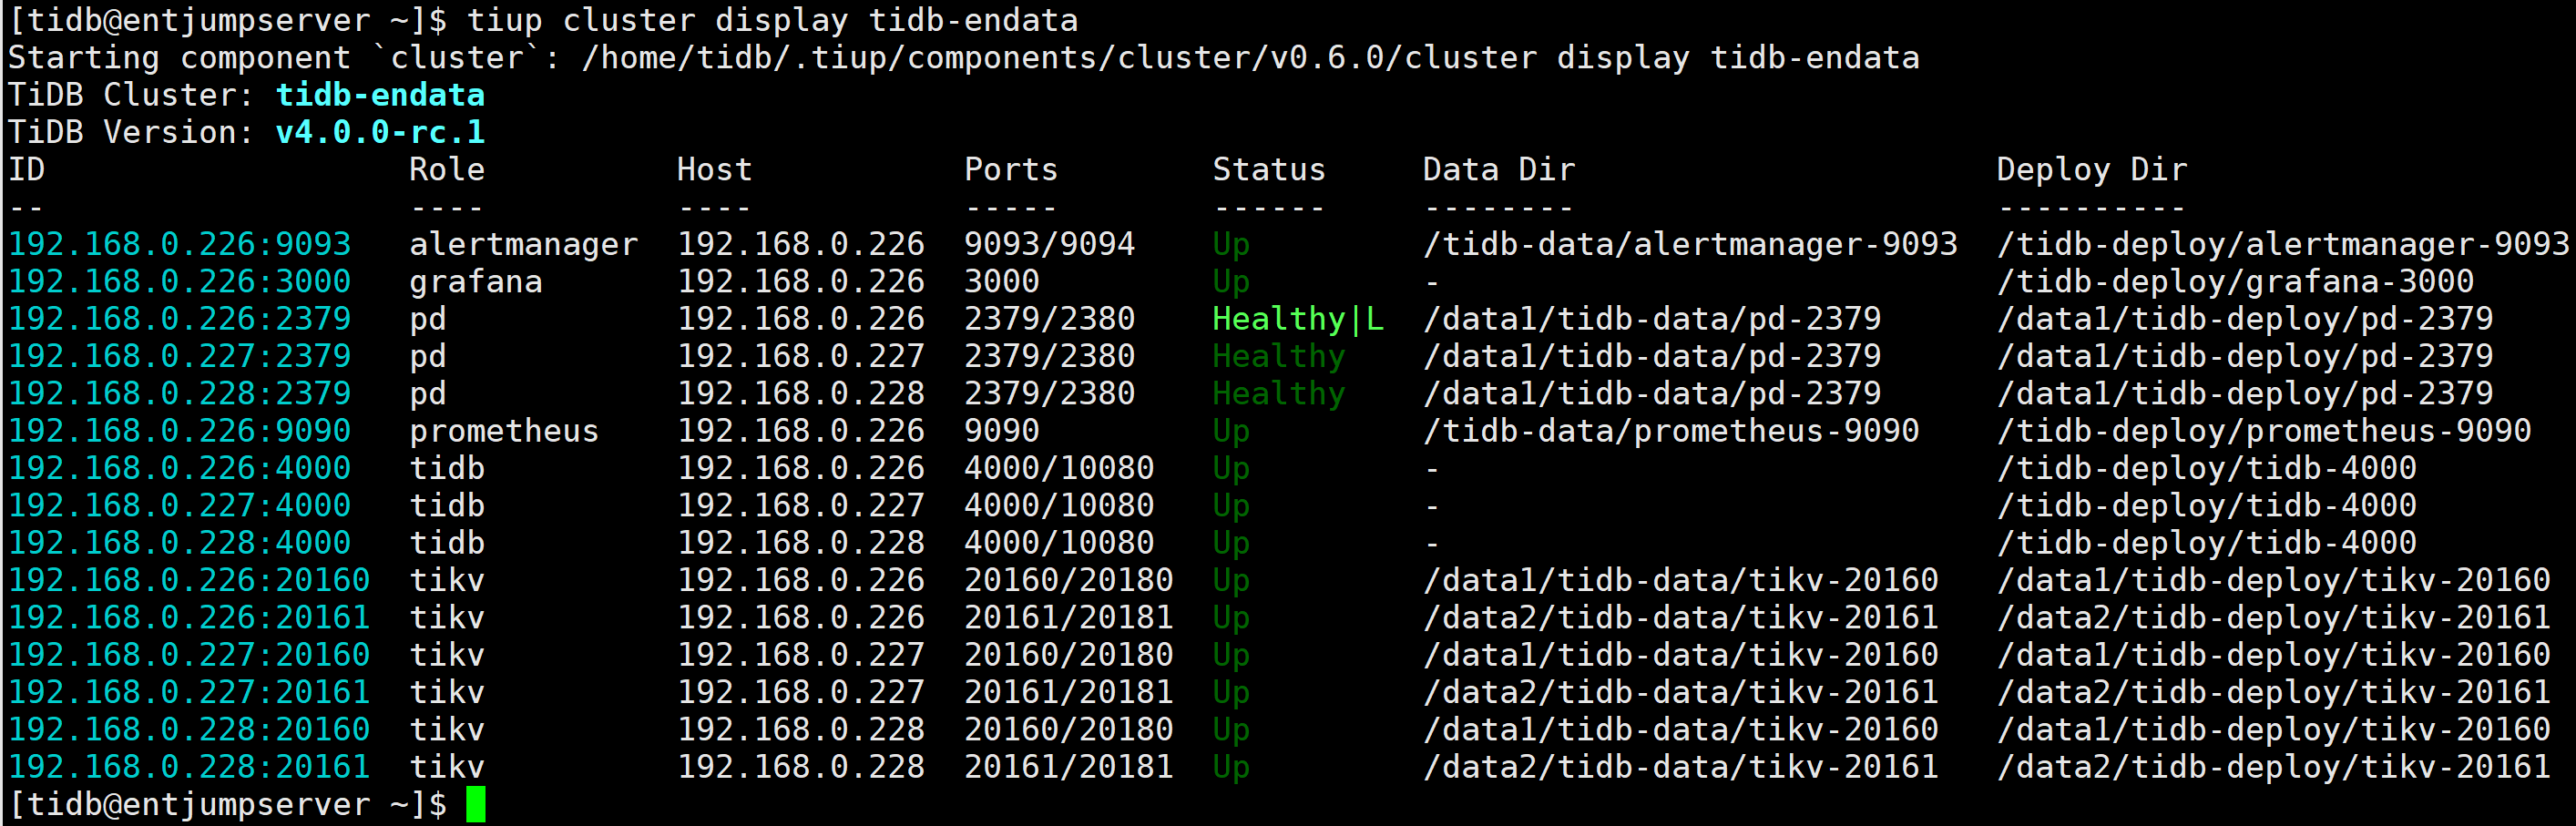The height and width of the screenshot is (826, 2576).
Task: Click deploy dir /tidb-deploy/alertmanager-9093
Action: pos(2283,244)
